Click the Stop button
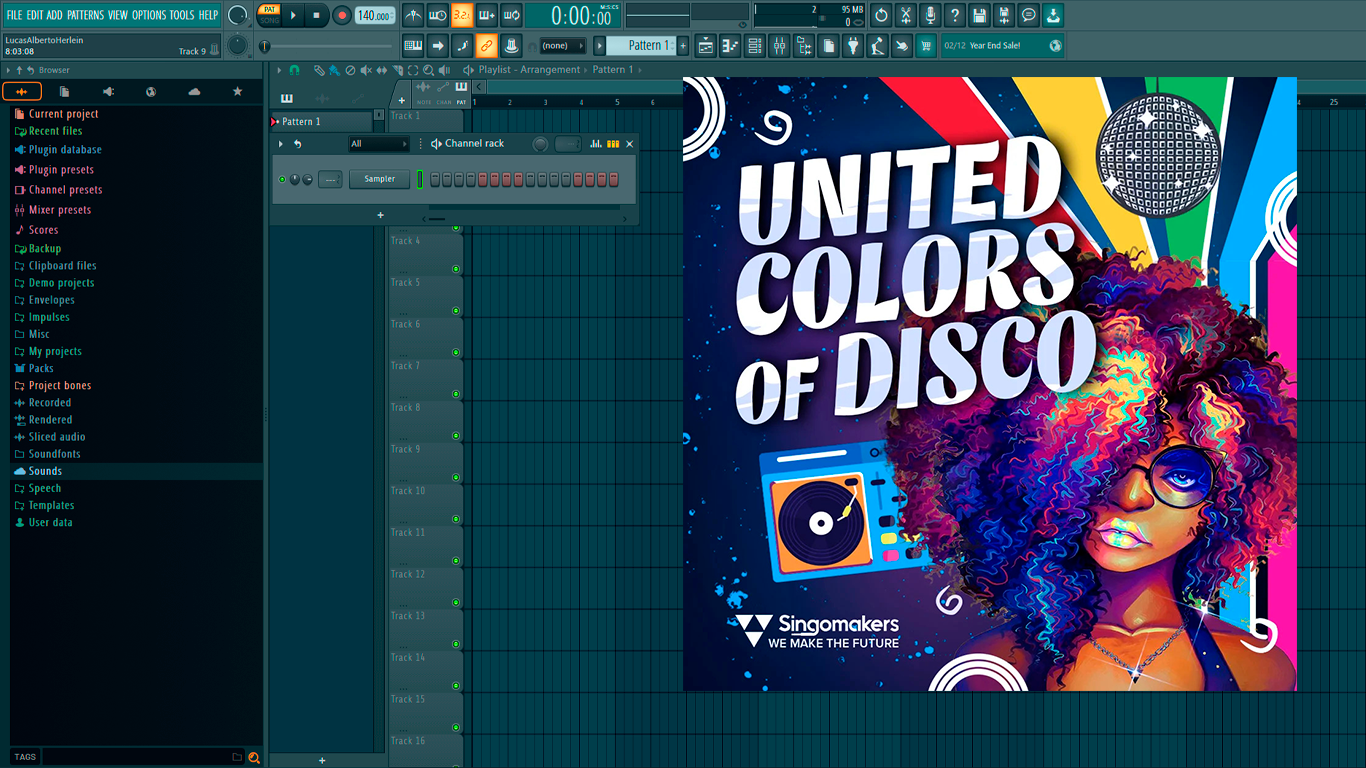The height and width of the screenshot is (768, 1366). [317, 15]
